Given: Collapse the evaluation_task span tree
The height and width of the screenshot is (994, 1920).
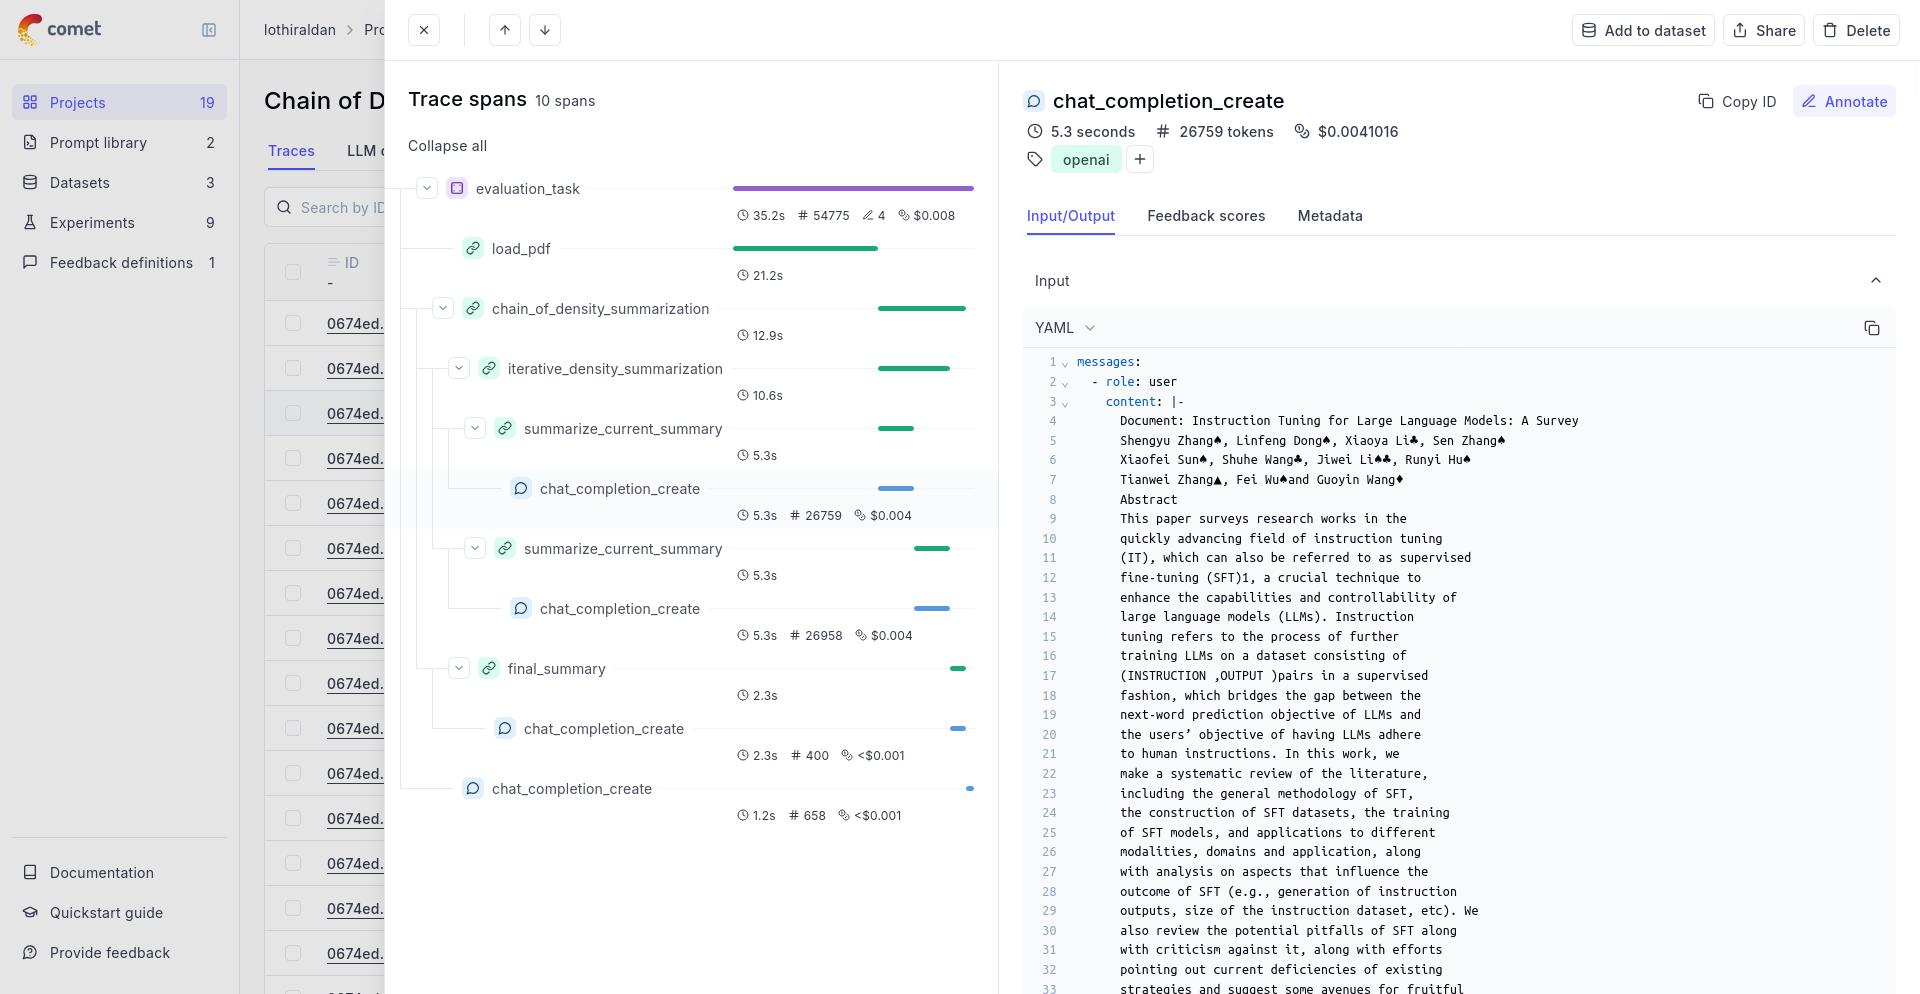Looking at the screenshot, I should click(427, 187).
